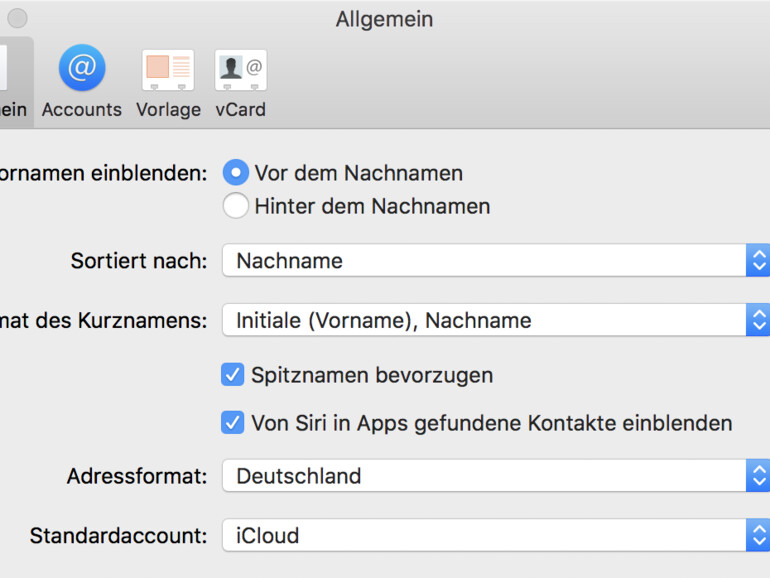Click the Accounts label in toolbar
770x578 pixels.
click(82, 110)
